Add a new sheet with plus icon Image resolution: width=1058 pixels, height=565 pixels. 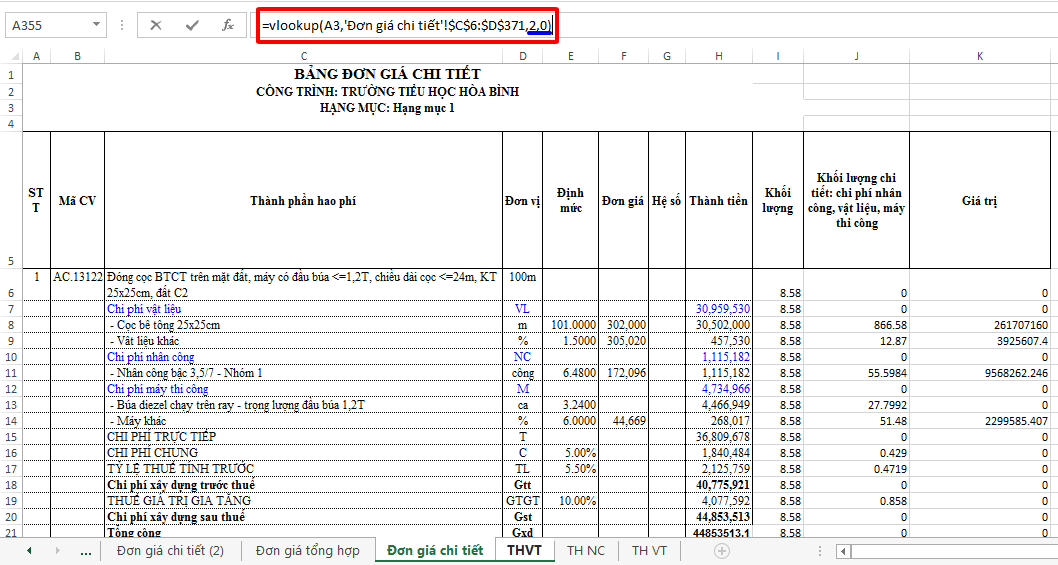[x=722, y=551]
